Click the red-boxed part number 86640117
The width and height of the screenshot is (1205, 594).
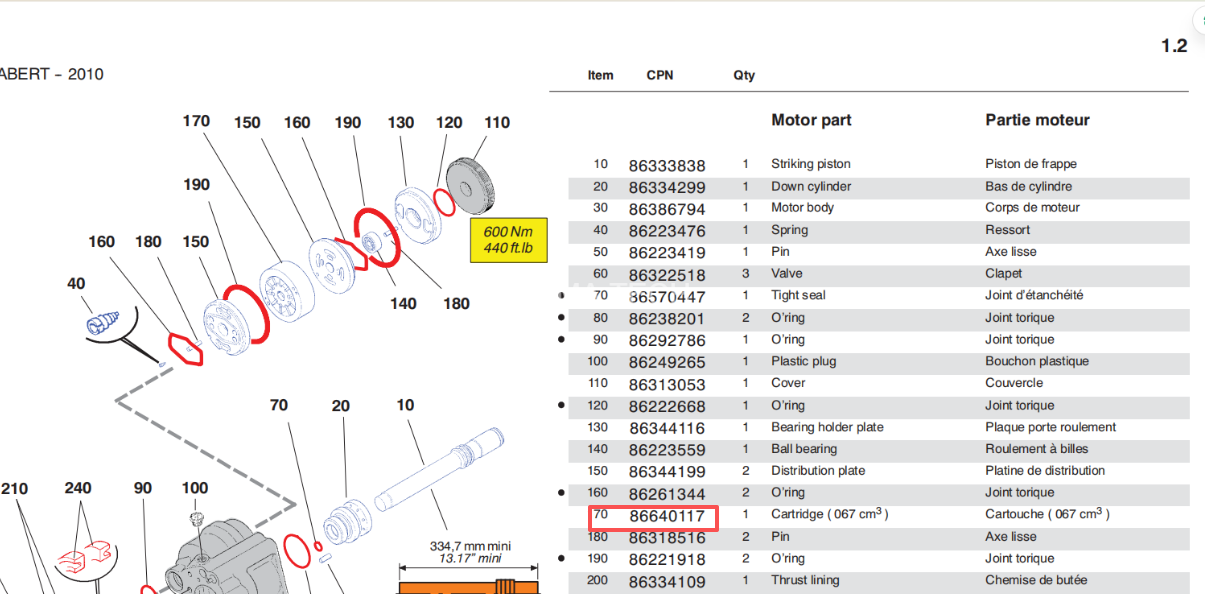[667, 516]
